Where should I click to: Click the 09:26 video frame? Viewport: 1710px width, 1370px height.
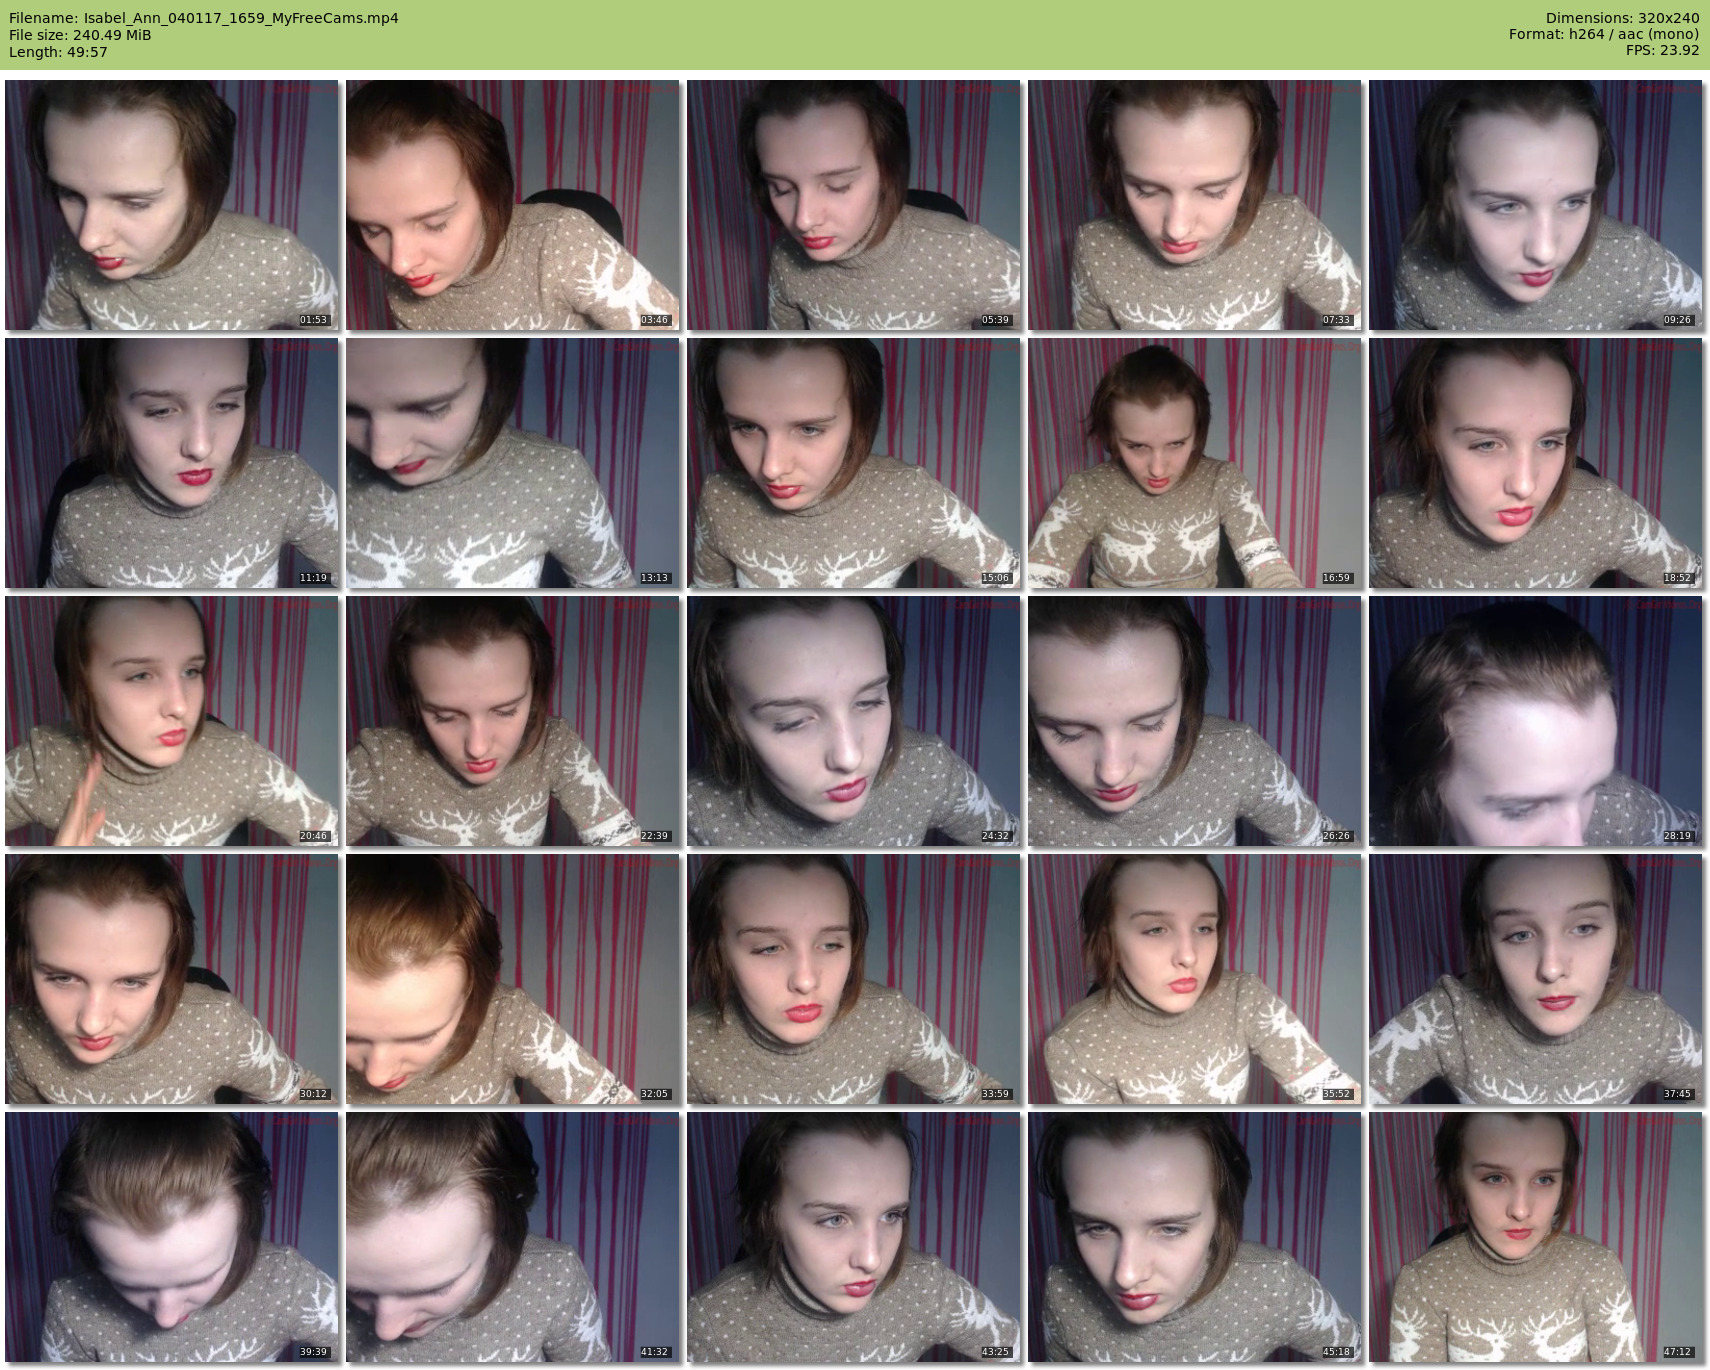[1535, 205]
